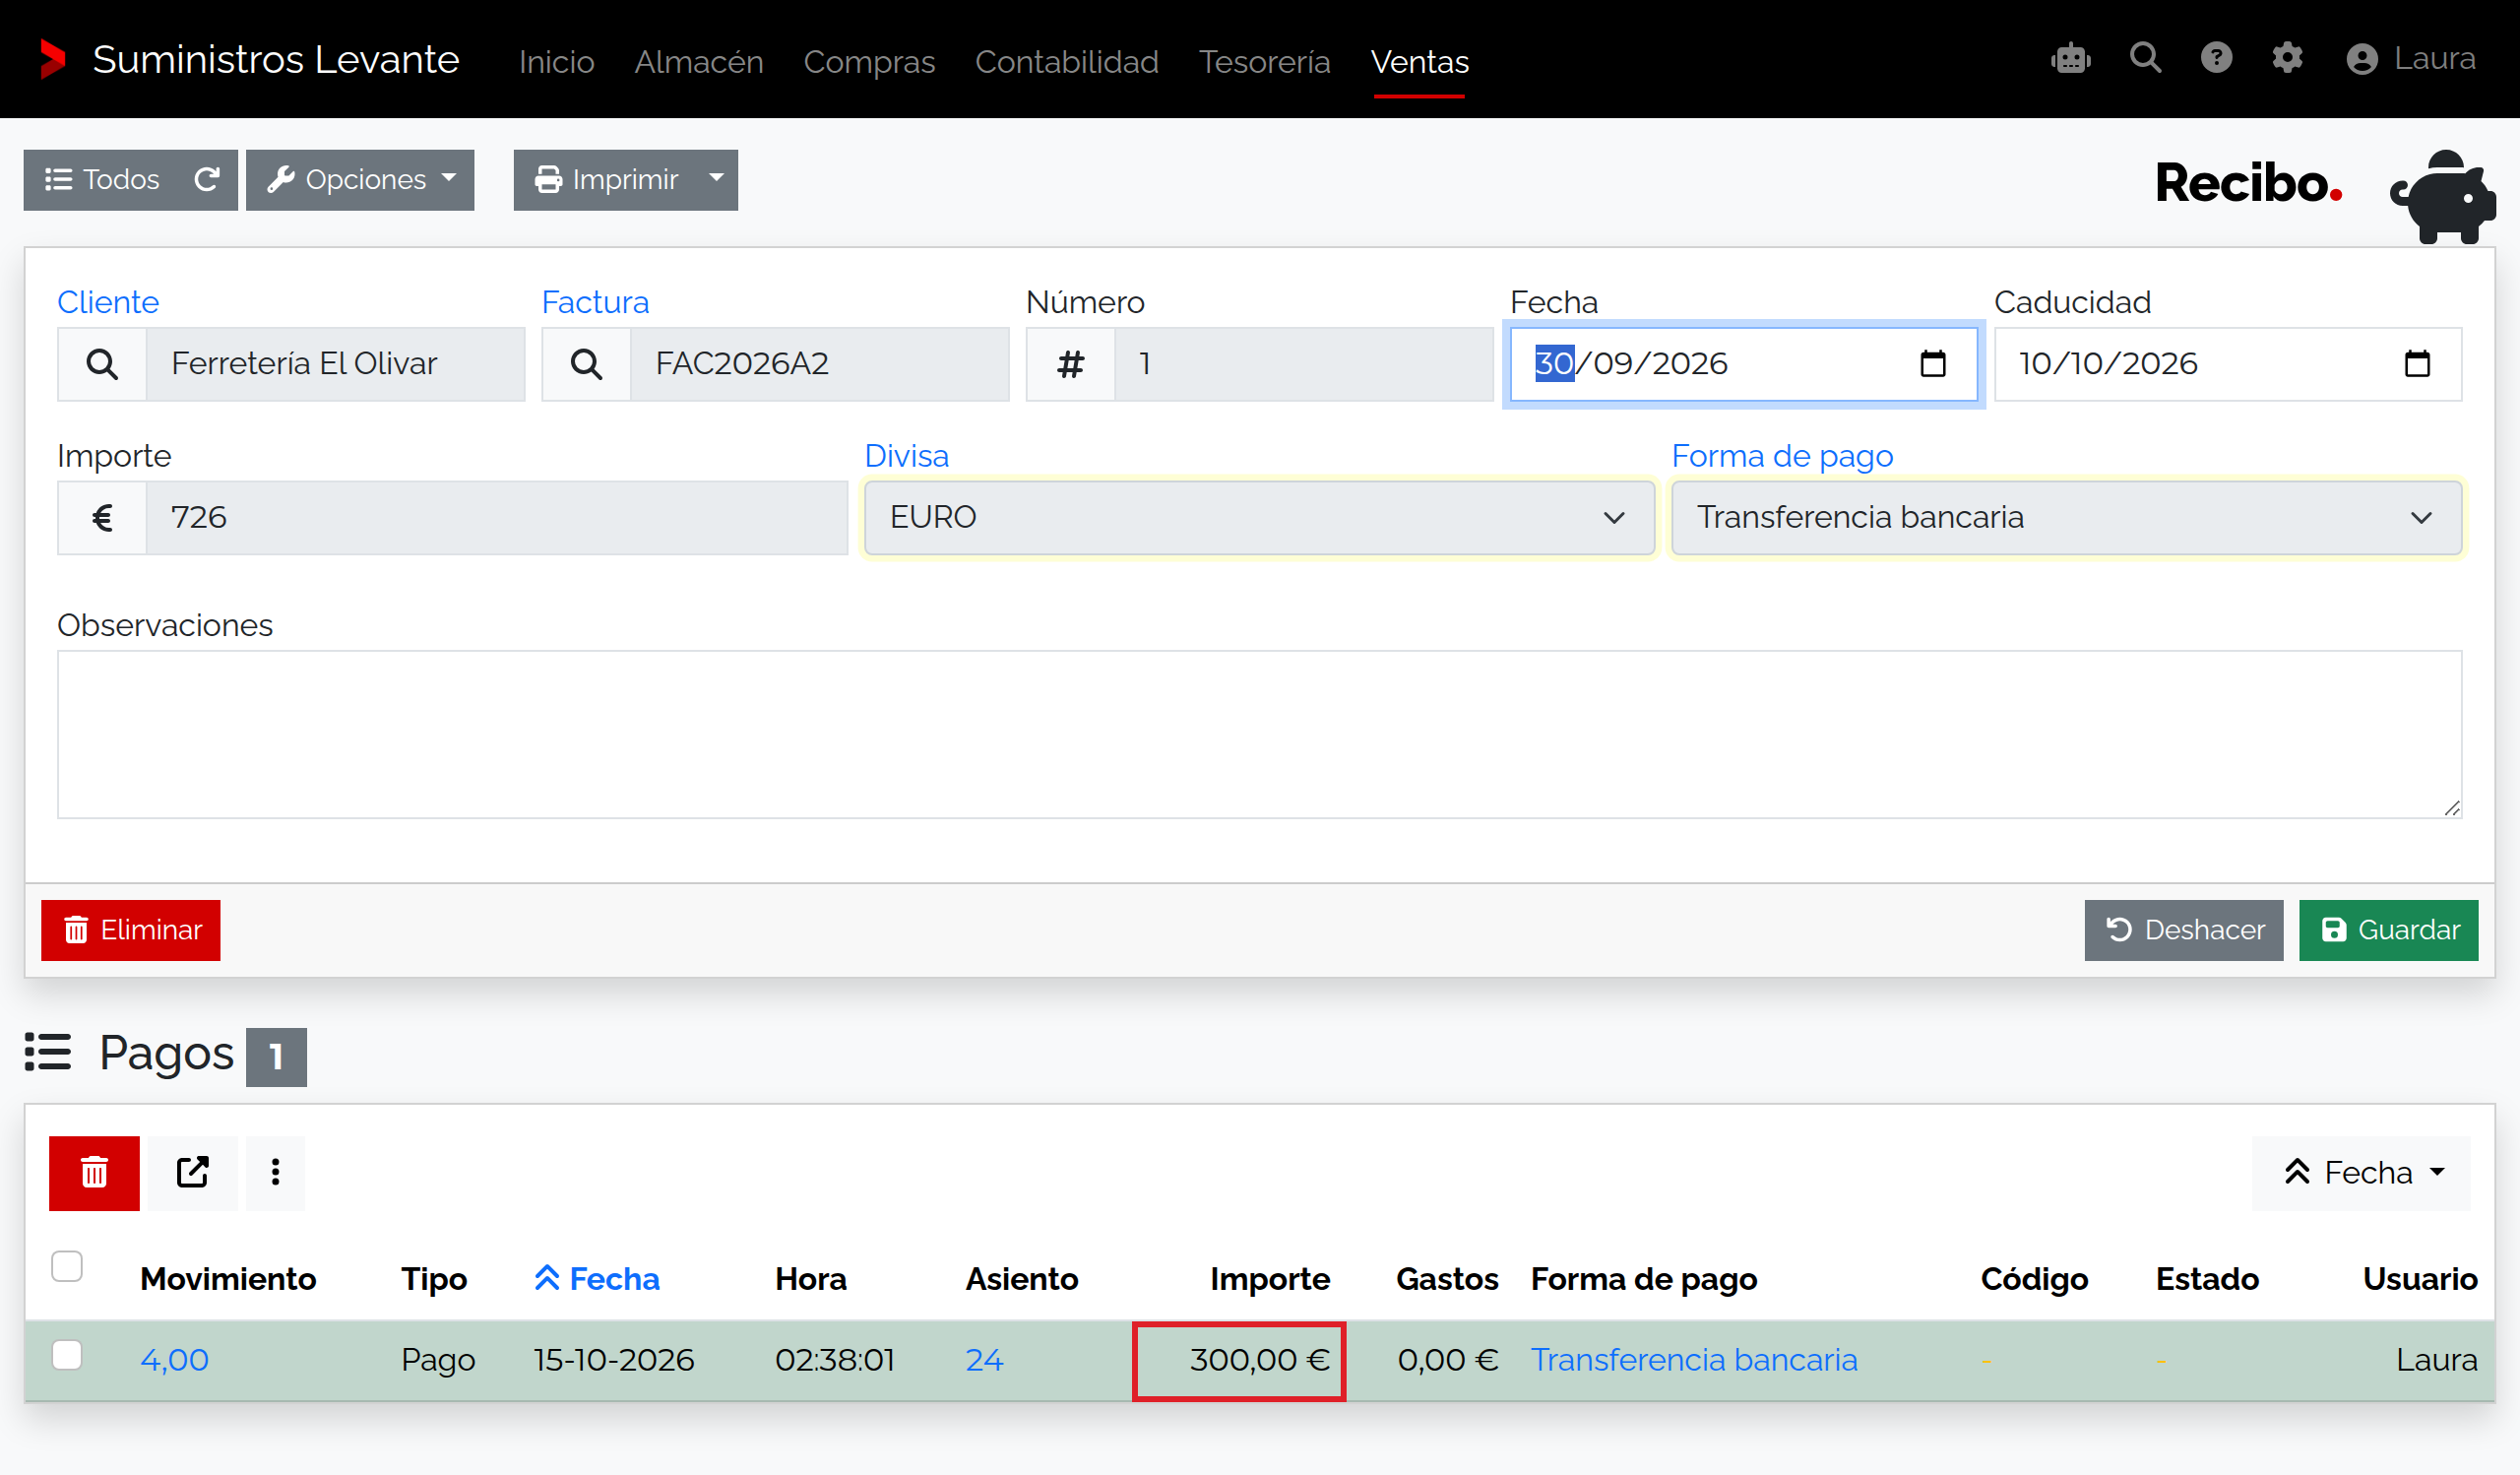Image resolution: width=2520 pixels, height=1475 pixels.
Task: Click the Pagos list icon
Action: tap(48, 1053)
